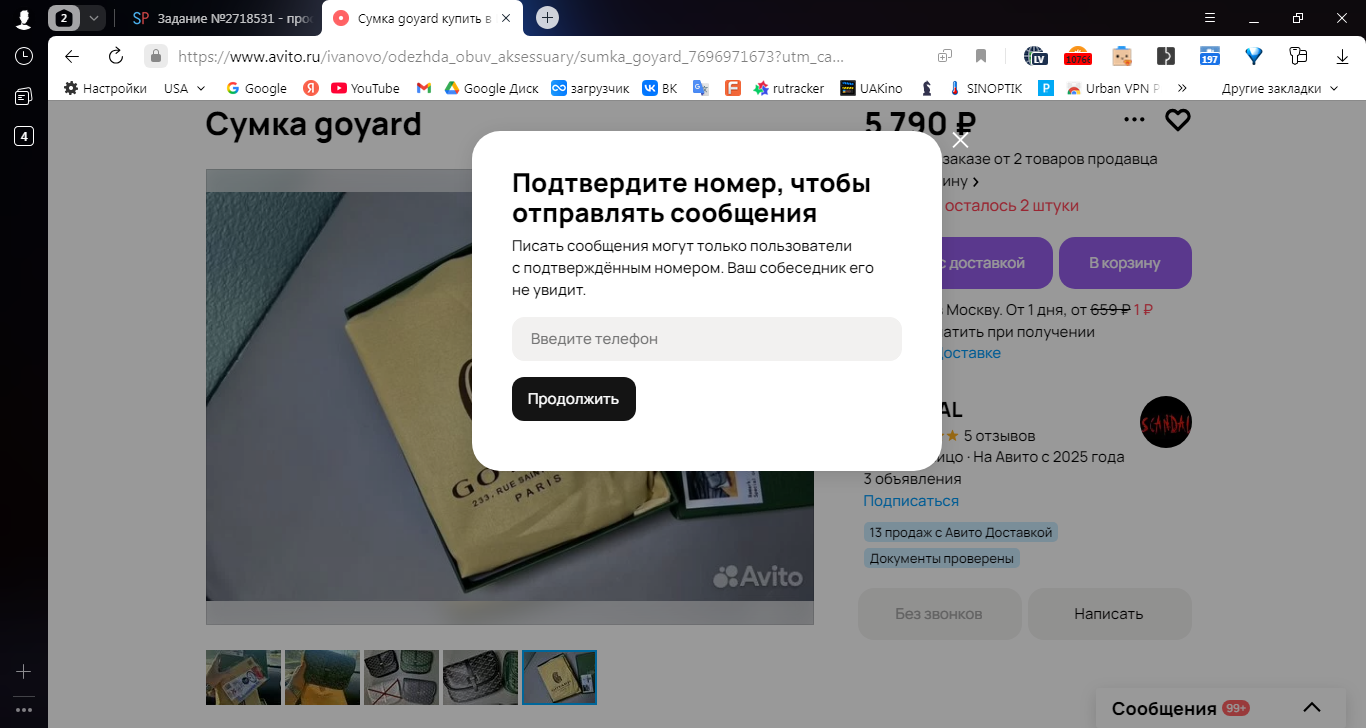Viewport: 1366px width, 728px height.
Task: Expand the 'USA' bookmarks folder
Action: click(185, 88)
